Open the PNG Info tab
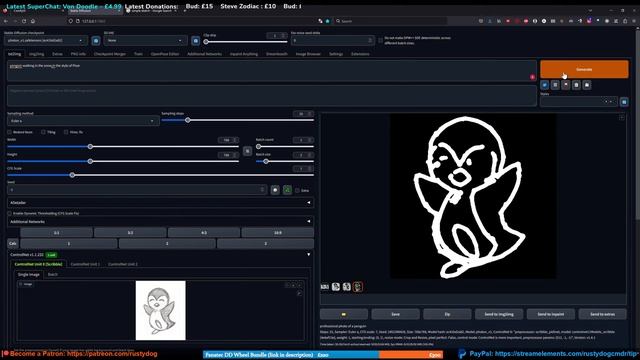The width and height of the screenshot is (640, 360). [x=78, y=54]
